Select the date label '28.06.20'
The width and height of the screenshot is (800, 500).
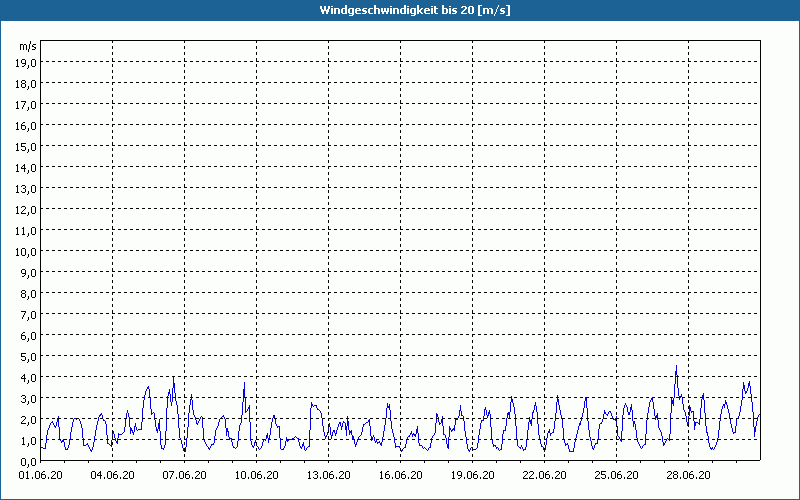(688, 475)
